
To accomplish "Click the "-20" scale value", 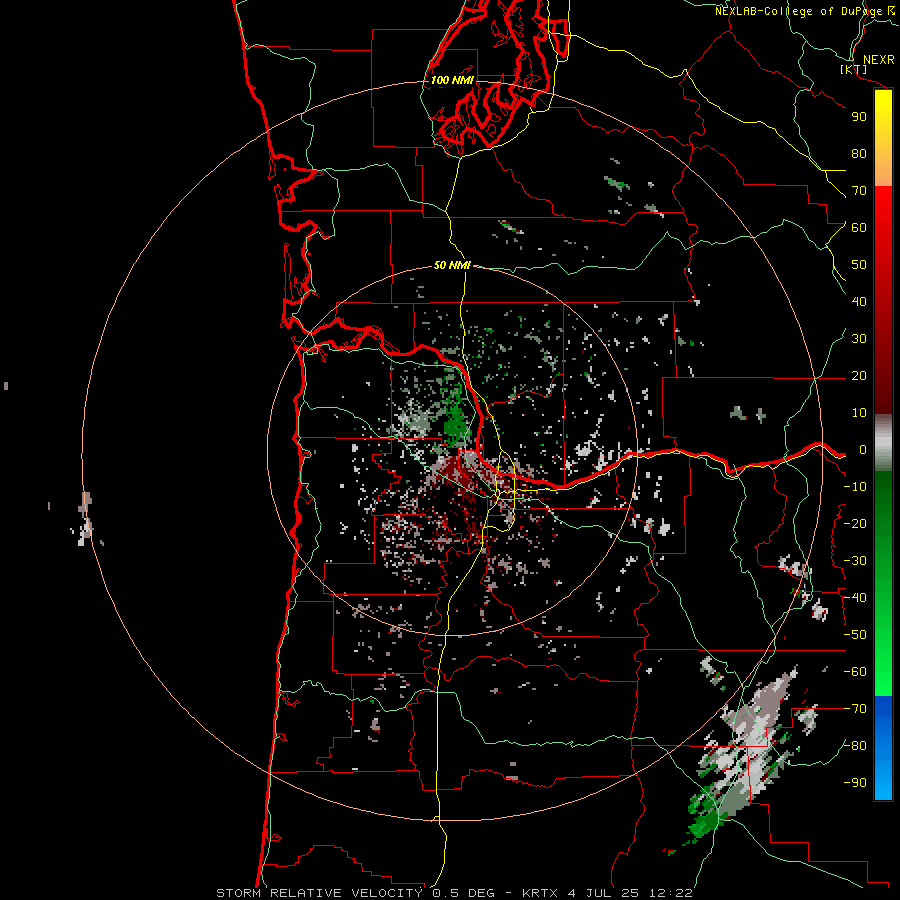I will 855,523.
